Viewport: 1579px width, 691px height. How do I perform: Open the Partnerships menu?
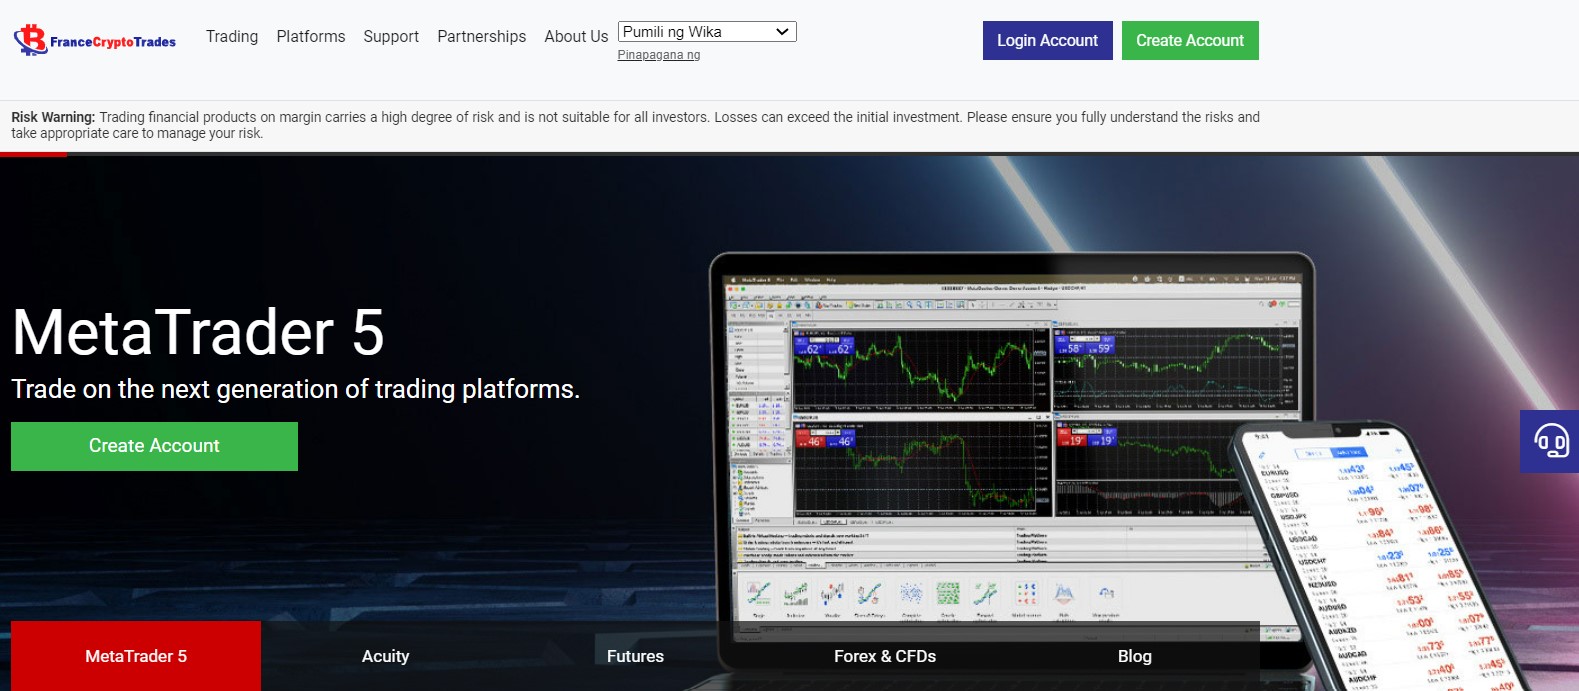click(x=482, y=37)
